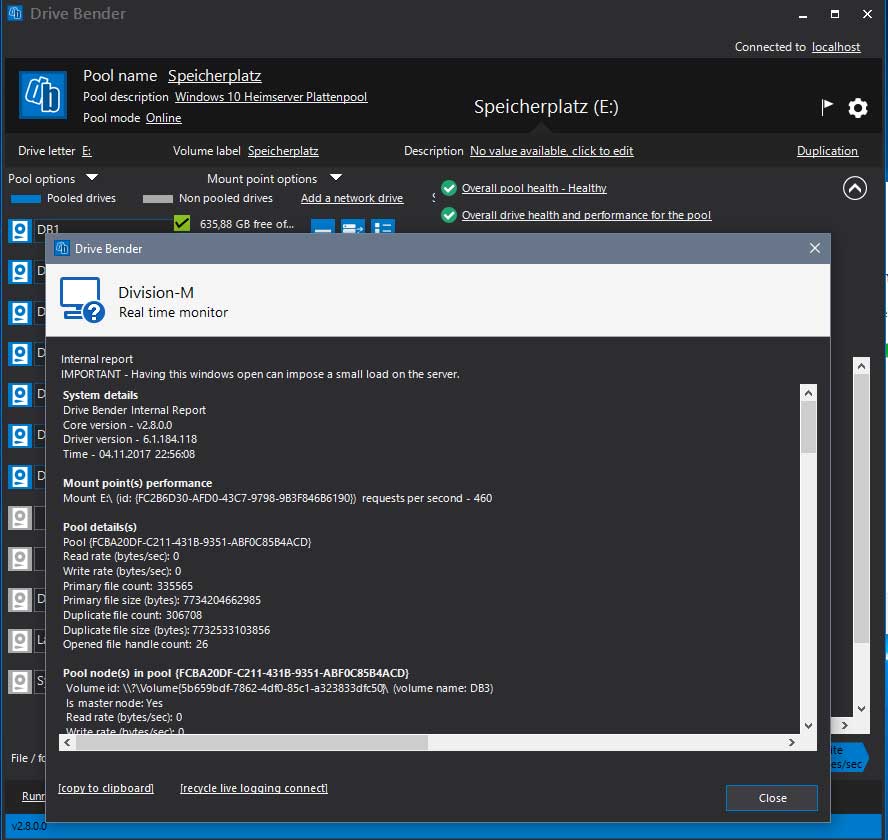Click the System details heading in the report
The image size is (888, 840).
pos(100,395)
